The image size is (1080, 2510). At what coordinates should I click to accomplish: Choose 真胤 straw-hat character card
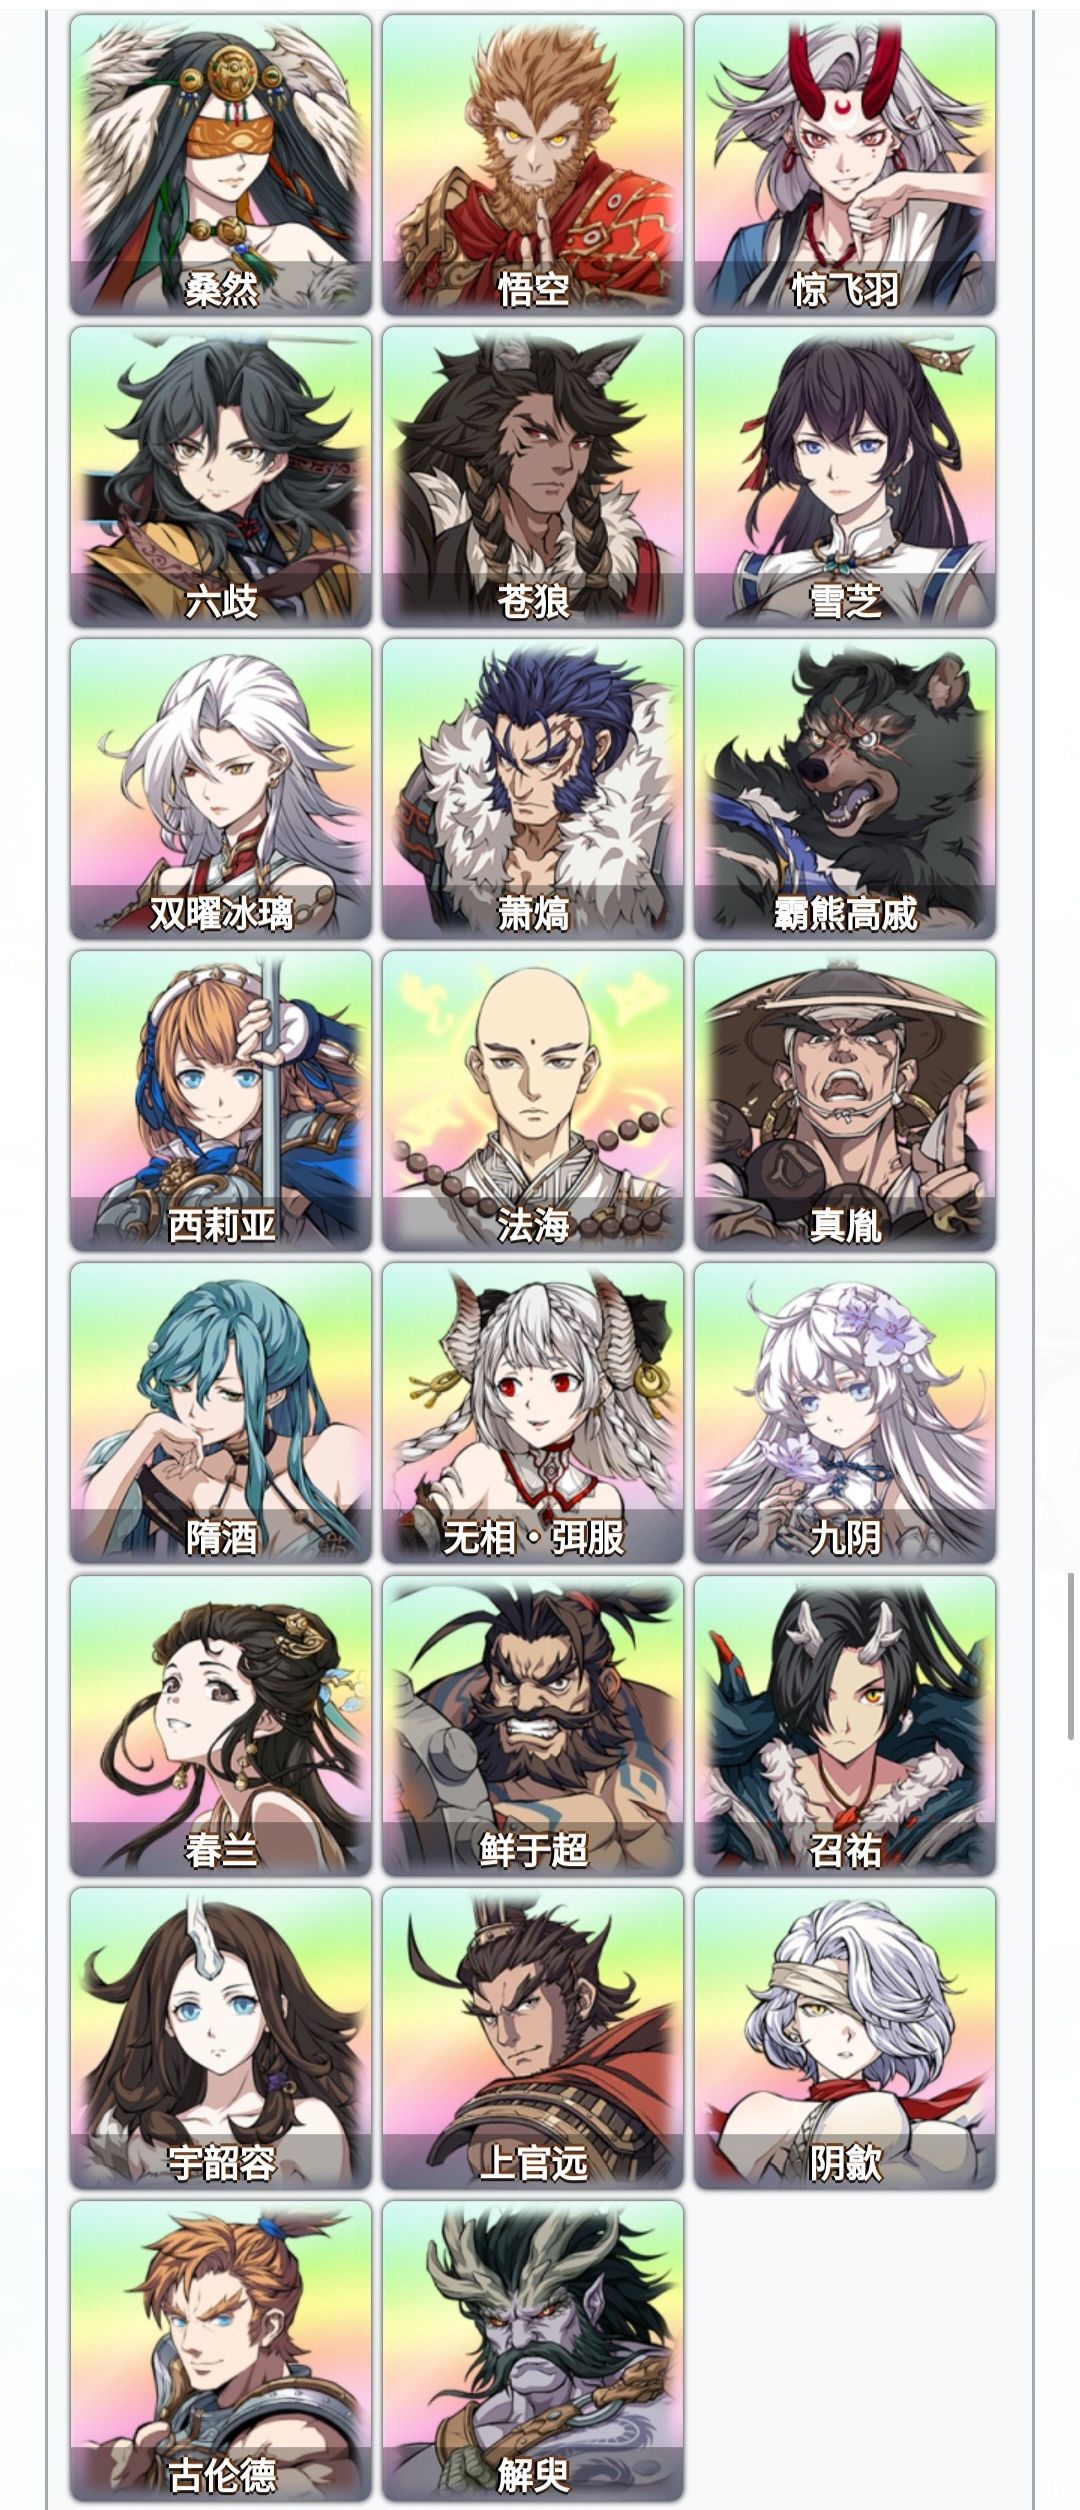tap(845, 1101)
